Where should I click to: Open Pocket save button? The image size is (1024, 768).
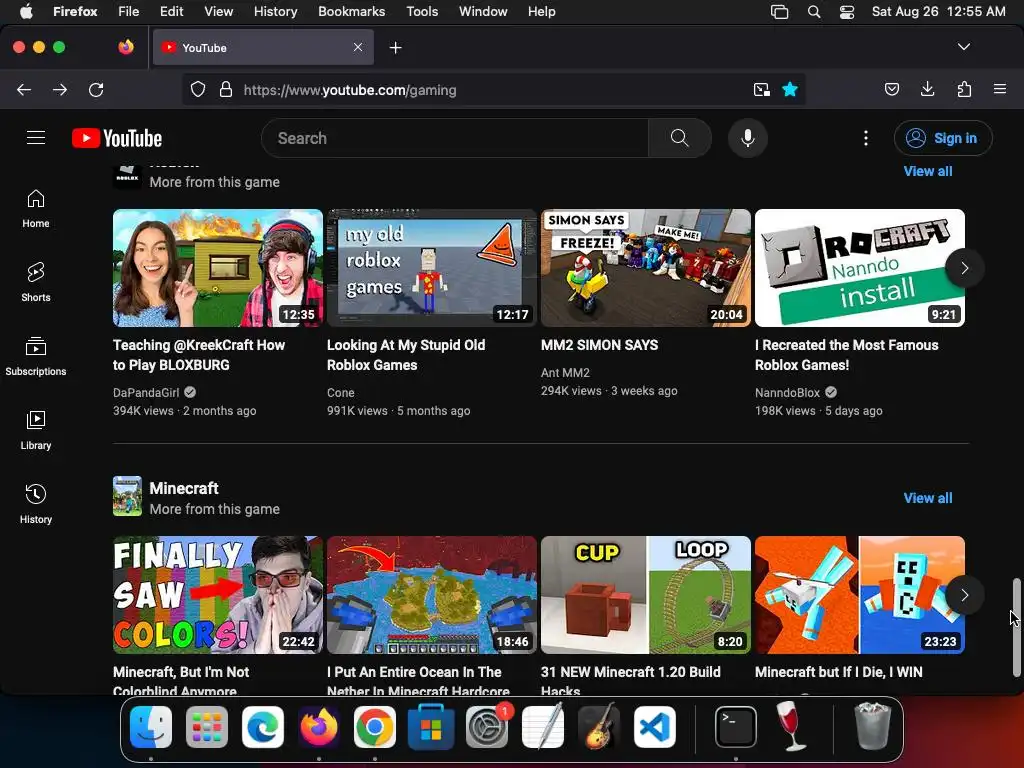tap(891, 89)
